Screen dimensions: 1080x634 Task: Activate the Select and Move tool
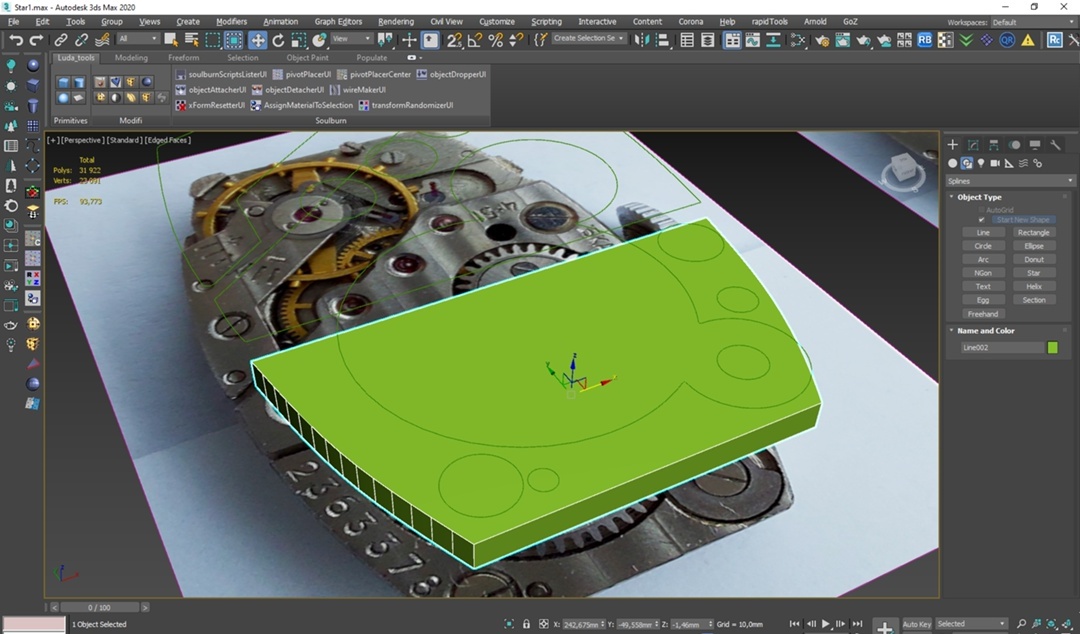pyautogui.click(x=258, y=40)
